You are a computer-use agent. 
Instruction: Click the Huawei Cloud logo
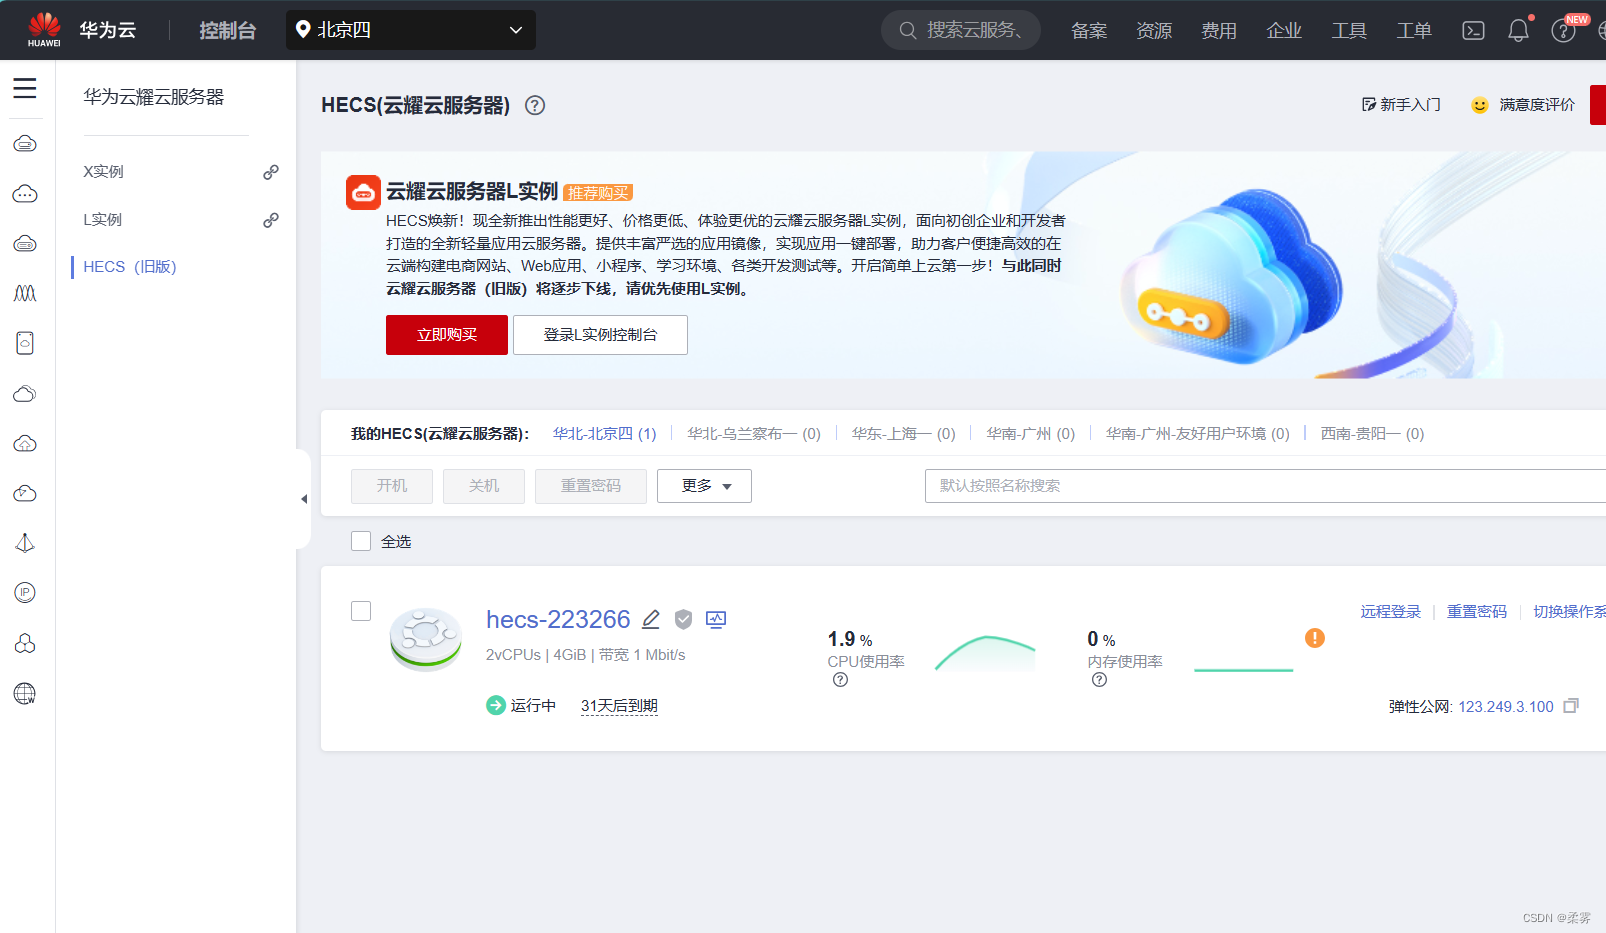pos(44,30)
